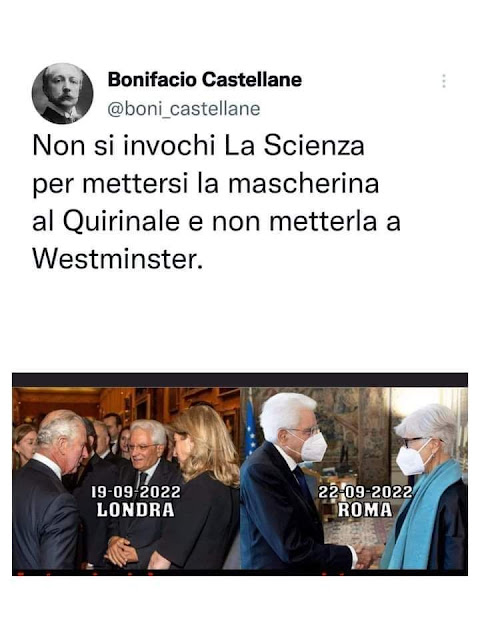Click the round black-and-white profile avatar
Screen dimensions: 480x640
point(62,93)
